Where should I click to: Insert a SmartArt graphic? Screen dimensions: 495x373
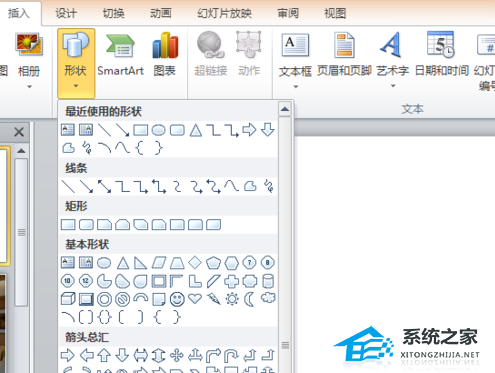pos(120,54)
